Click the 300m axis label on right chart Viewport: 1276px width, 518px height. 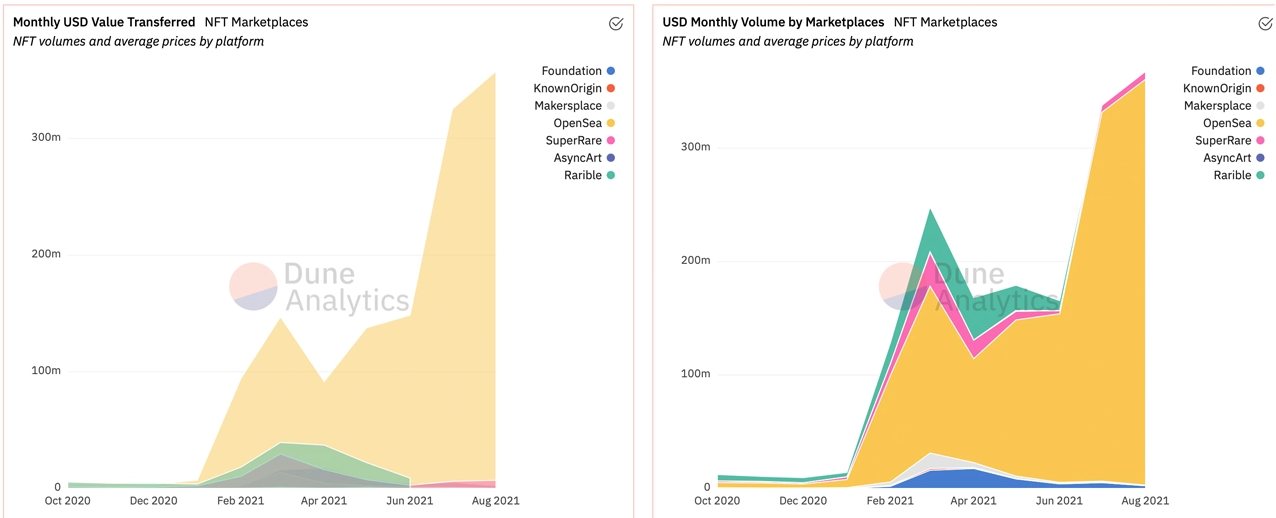pyautogui.click(x=696, y=147)
